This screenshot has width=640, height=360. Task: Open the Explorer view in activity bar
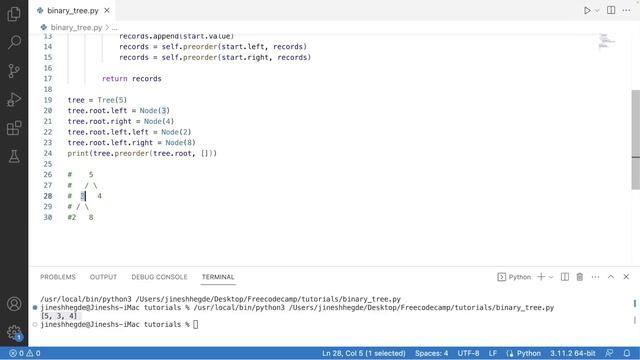(14, 14)
